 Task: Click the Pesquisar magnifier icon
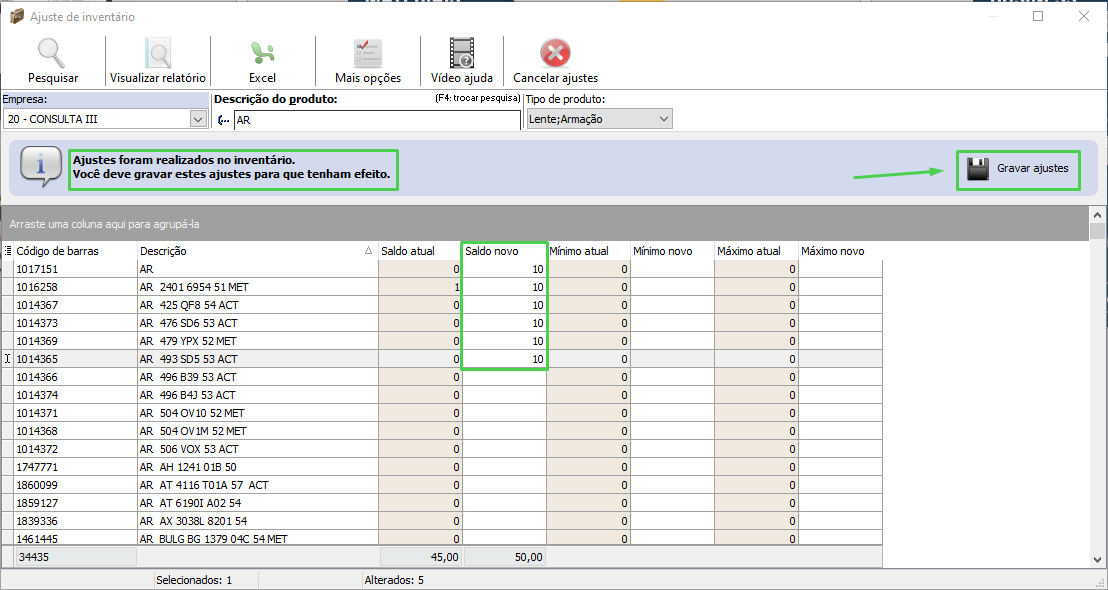[52, 54]
